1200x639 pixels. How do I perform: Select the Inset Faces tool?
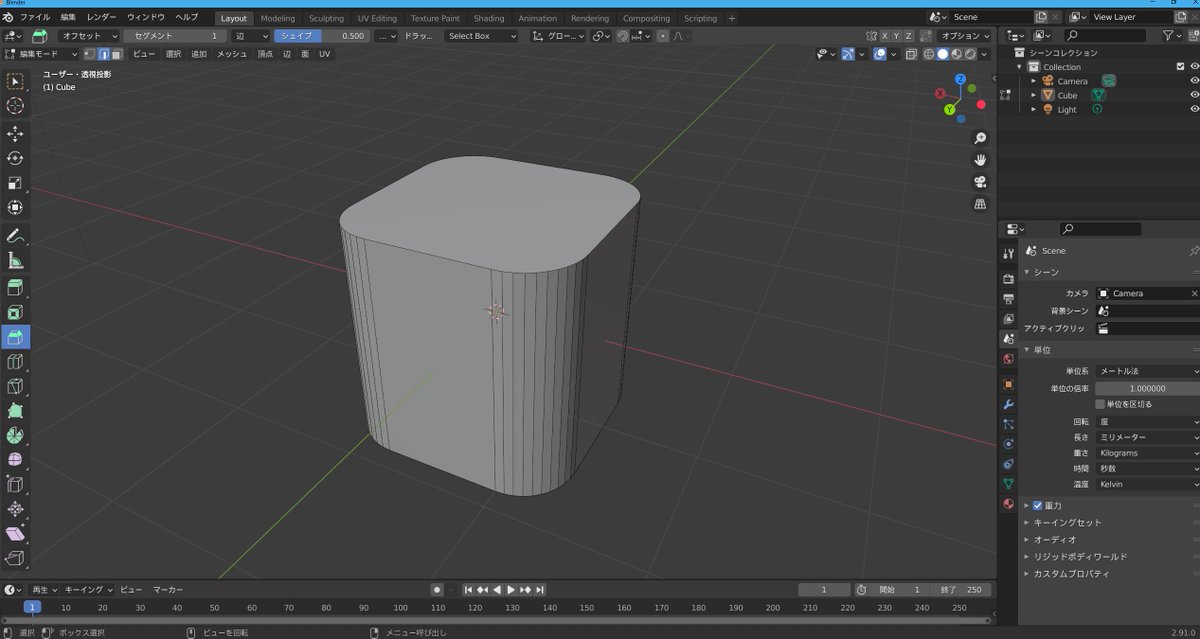coord(15,313)
